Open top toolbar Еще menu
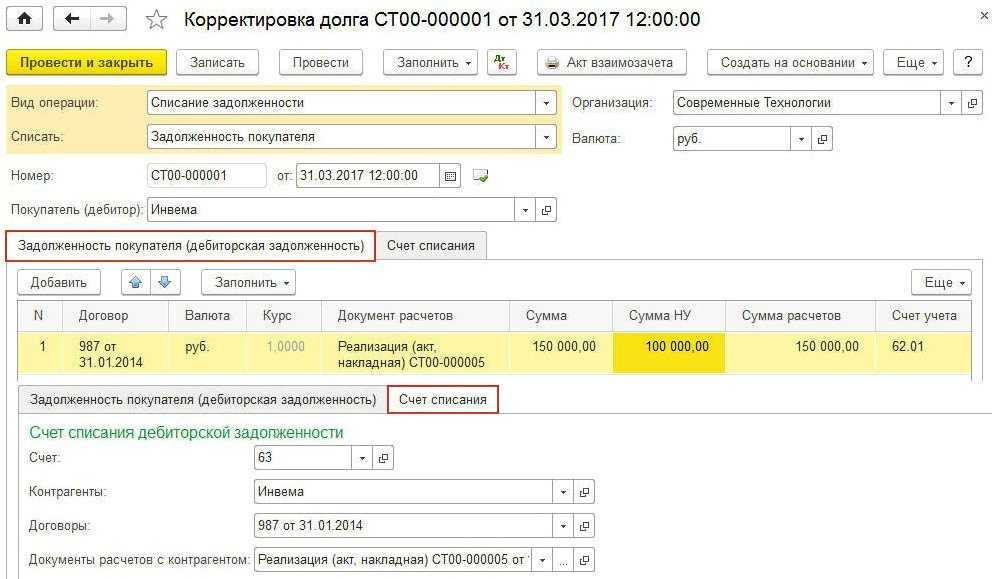Viewport: 992px width, 579px height. click(913, 63)
